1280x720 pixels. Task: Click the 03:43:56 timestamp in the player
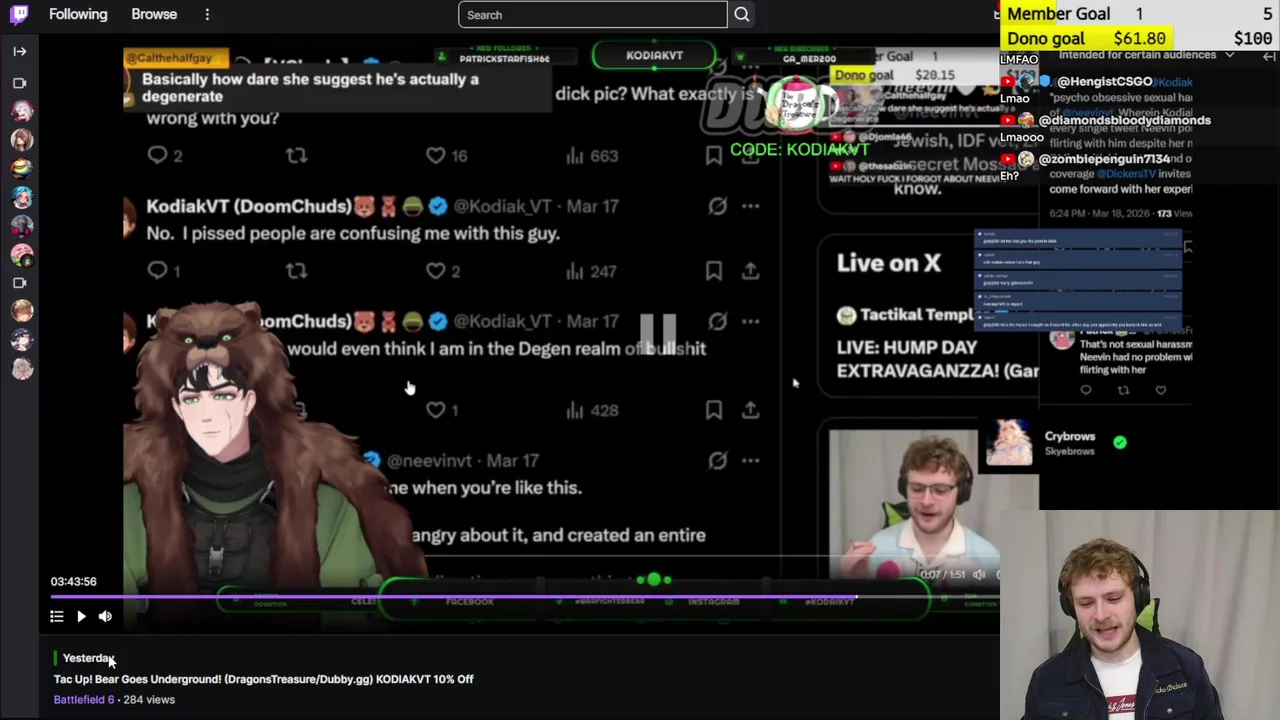74,581
